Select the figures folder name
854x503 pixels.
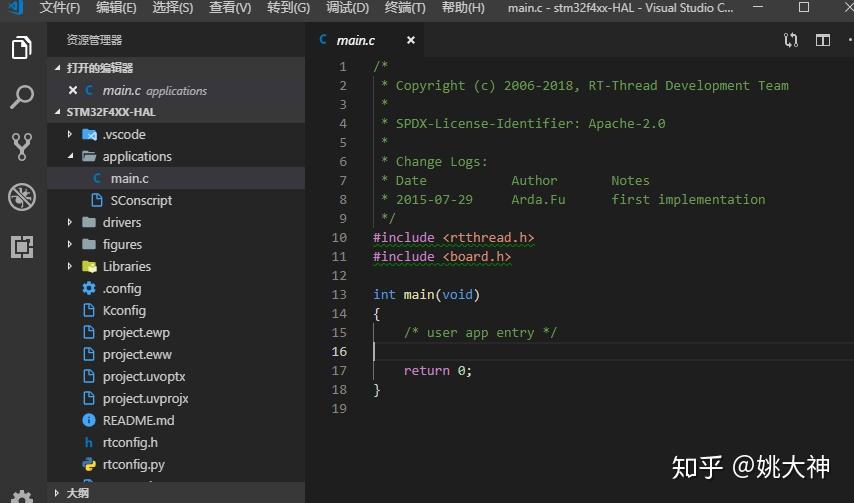(123, 244)
